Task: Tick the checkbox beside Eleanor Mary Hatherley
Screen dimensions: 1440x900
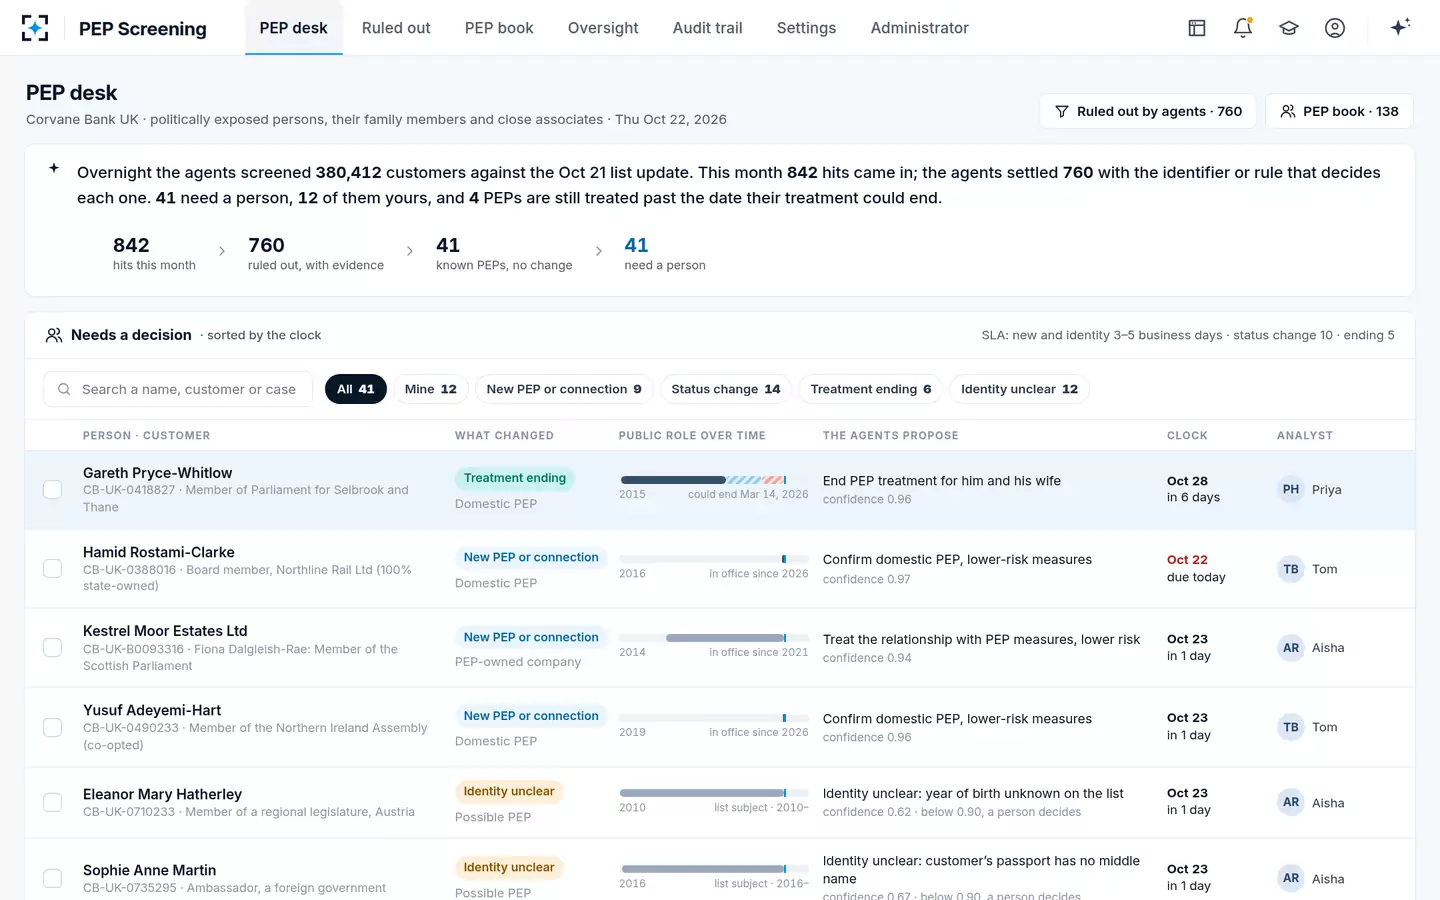Action: [53, 802]
